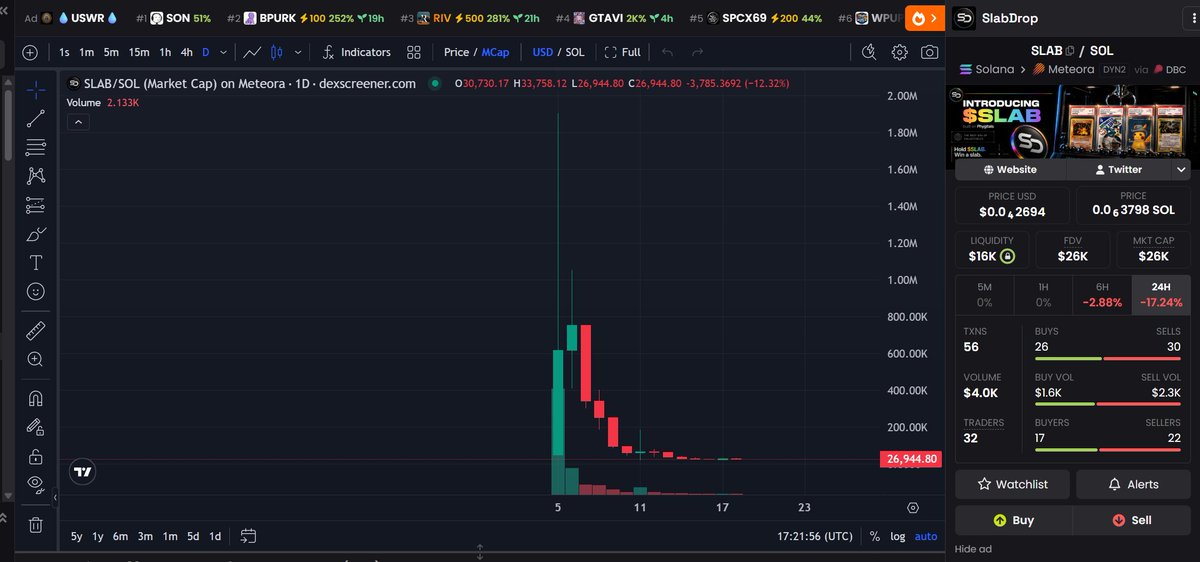Switch chart to Price mode
The height and width of the screenshot is (562, 1200).
[x=456, y=52]
